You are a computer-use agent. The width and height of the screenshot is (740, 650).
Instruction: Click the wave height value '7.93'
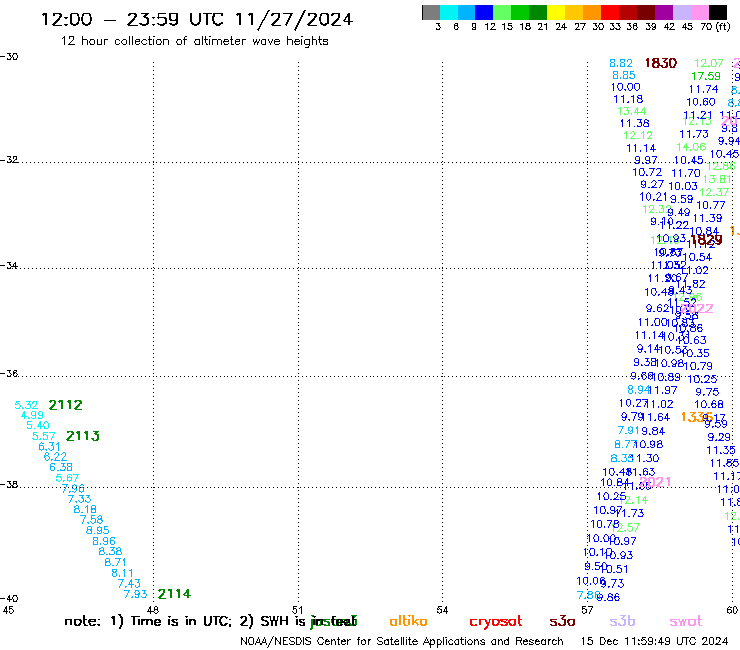[x=135, y=594]
